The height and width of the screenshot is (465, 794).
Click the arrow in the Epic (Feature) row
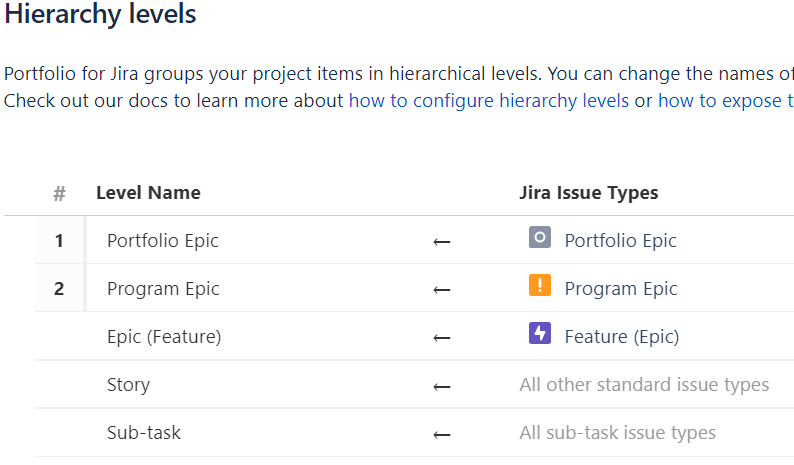[442, 338]
